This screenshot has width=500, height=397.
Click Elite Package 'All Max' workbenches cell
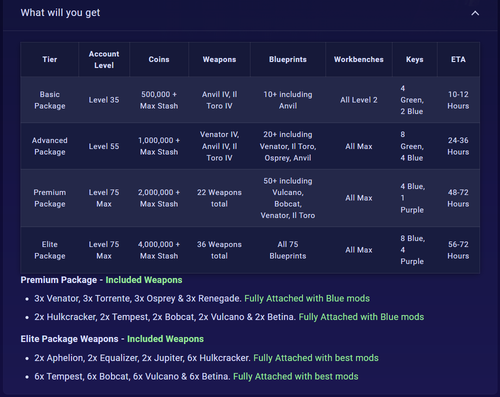coord(359,250)
